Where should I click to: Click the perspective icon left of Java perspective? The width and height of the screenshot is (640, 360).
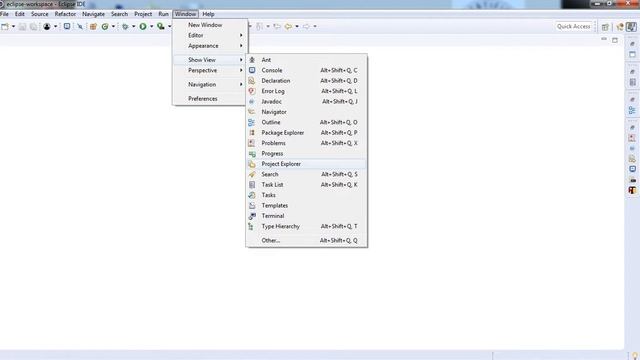620,27
